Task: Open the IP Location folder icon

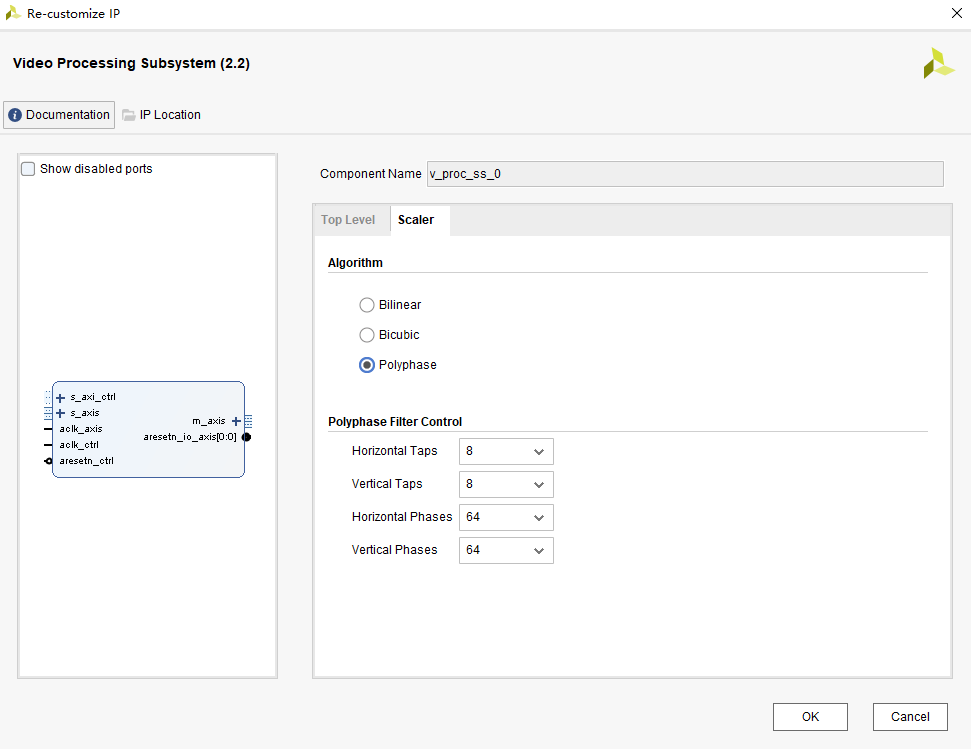Action: click(128, 114)
